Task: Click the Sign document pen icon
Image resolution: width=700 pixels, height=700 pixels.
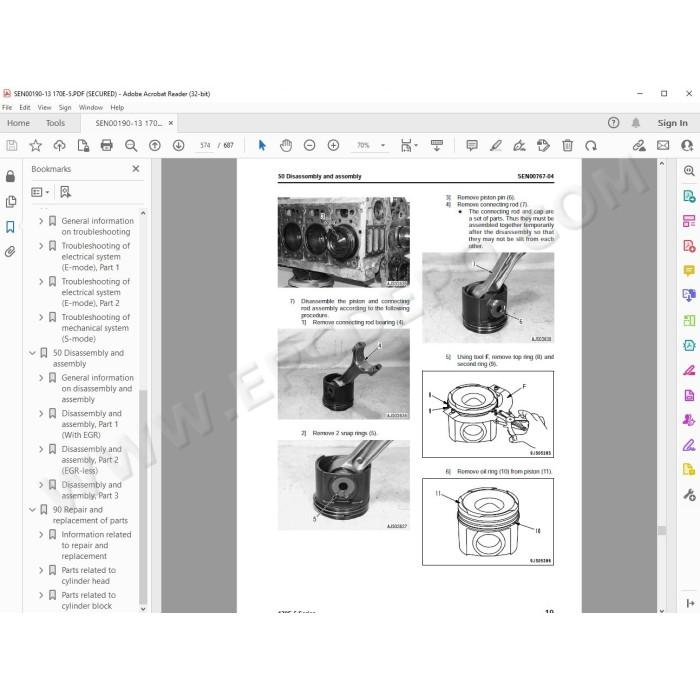Action: 519,146
